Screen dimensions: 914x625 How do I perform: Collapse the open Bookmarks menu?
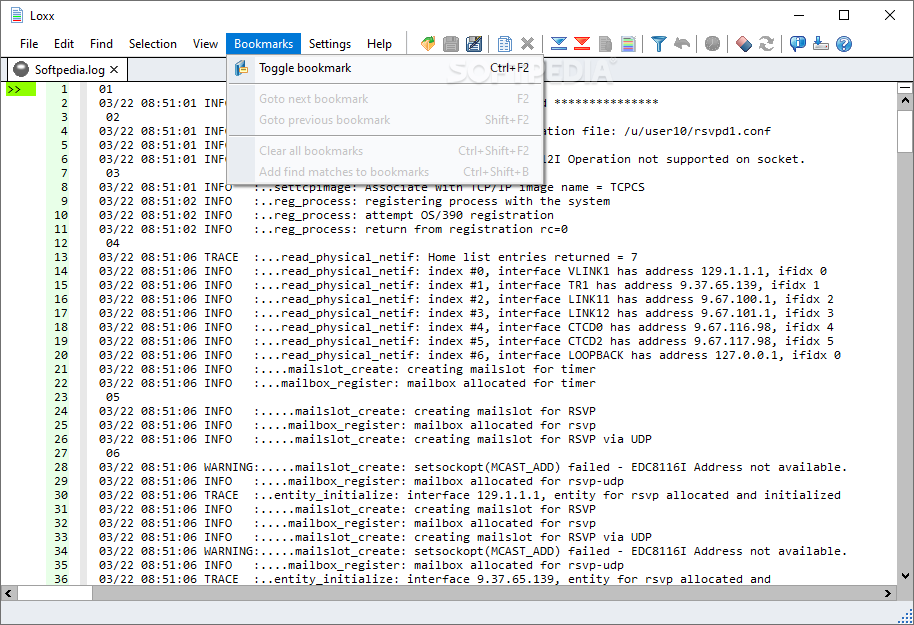coord(263,44)
